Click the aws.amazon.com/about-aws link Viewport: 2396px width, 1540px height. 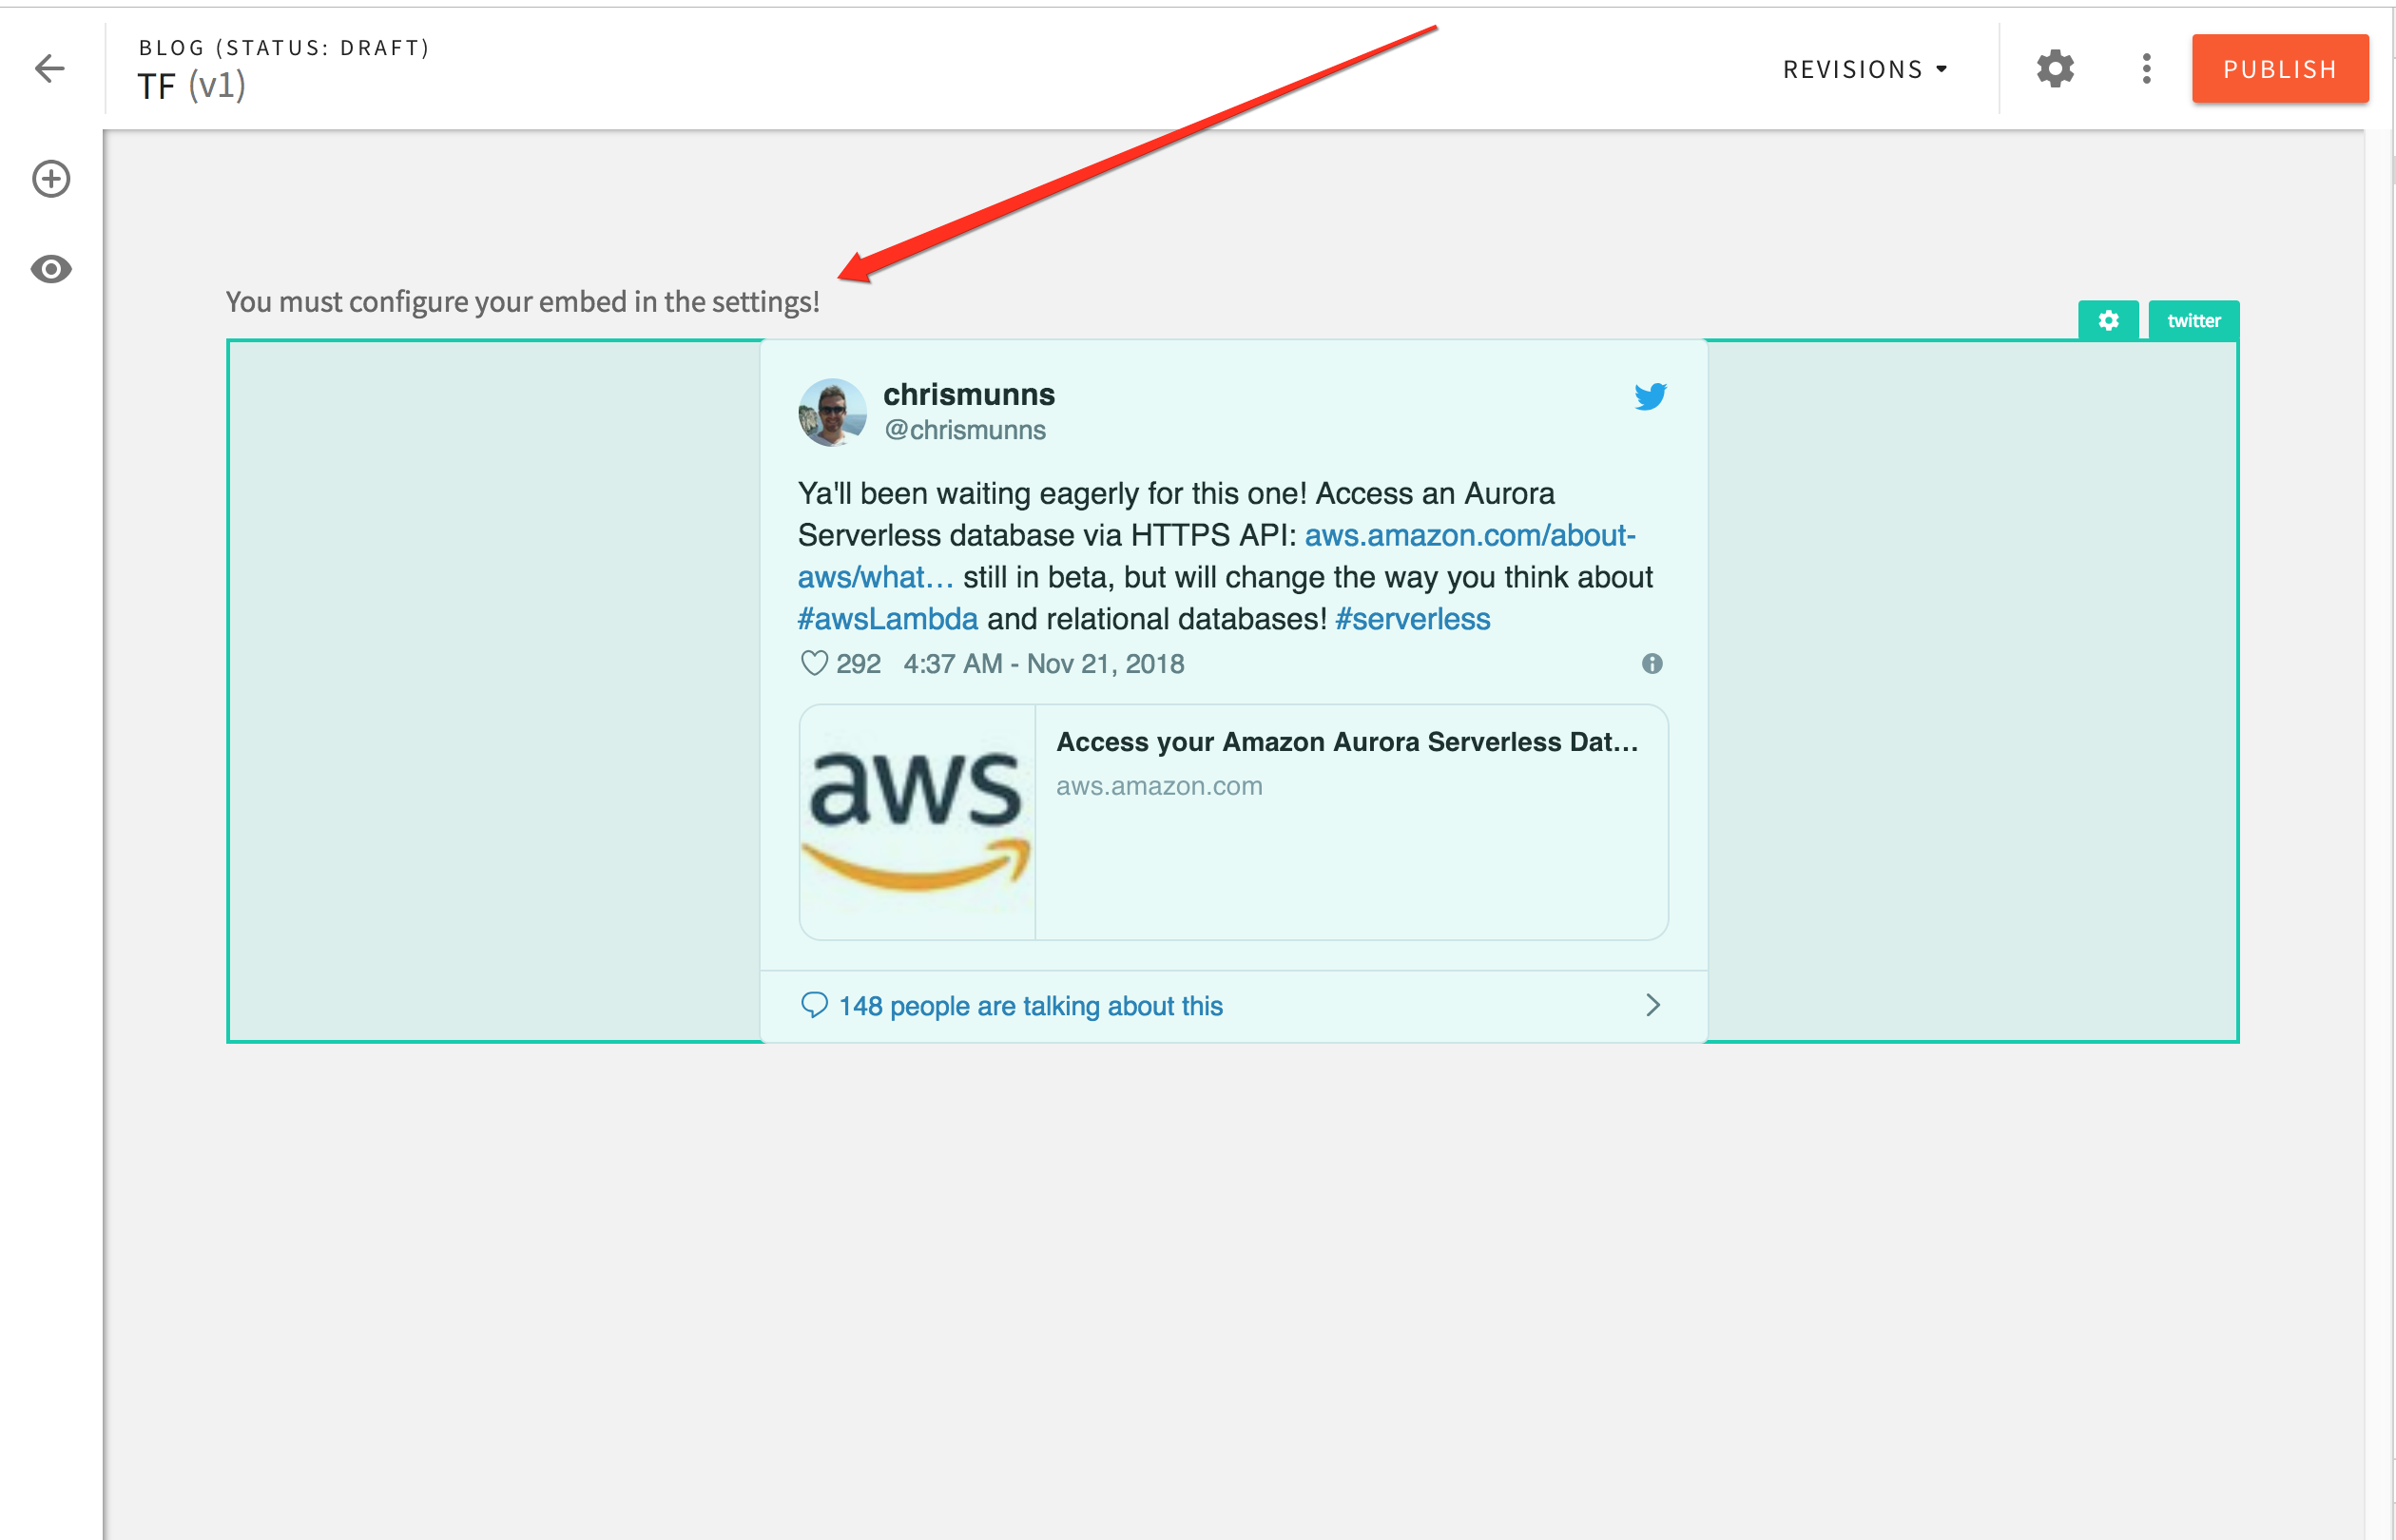click(1469, 535)
